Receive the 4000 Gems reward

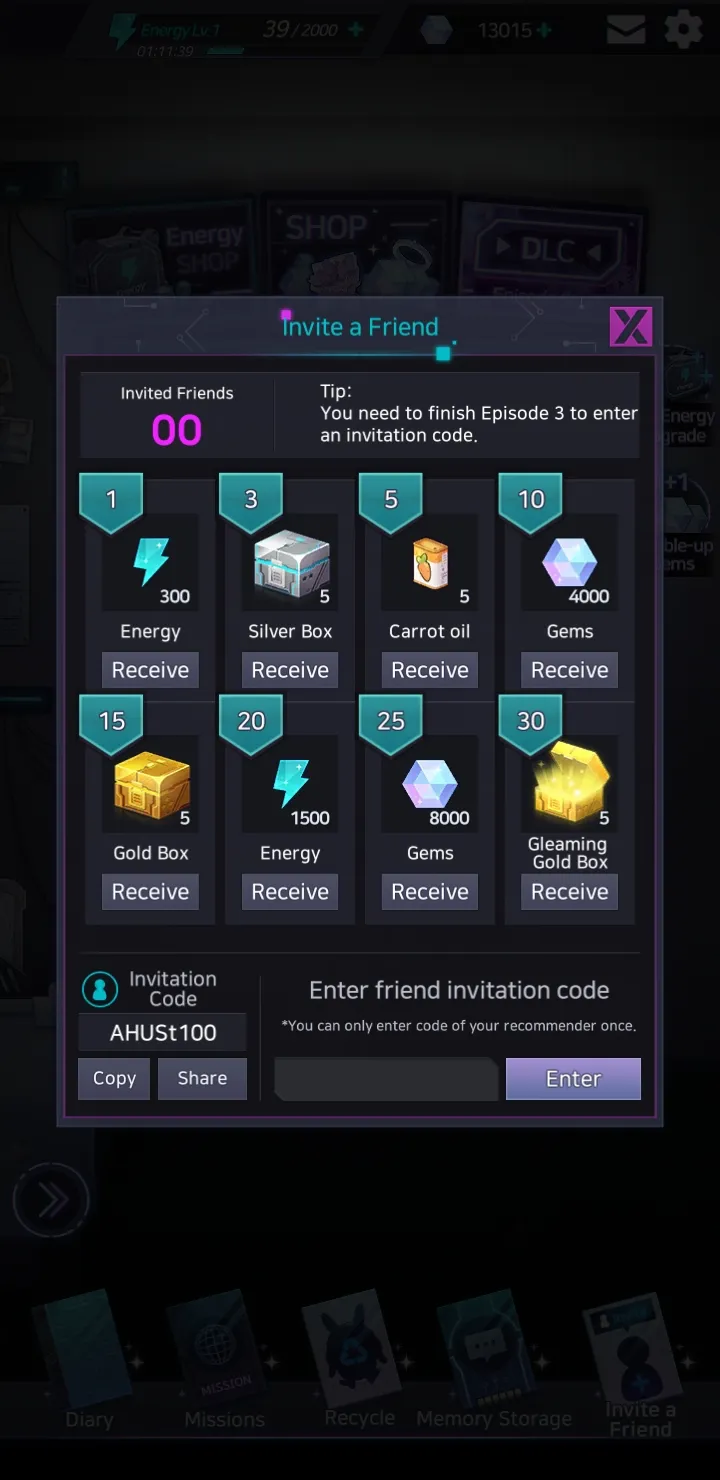tap(569, 670)
